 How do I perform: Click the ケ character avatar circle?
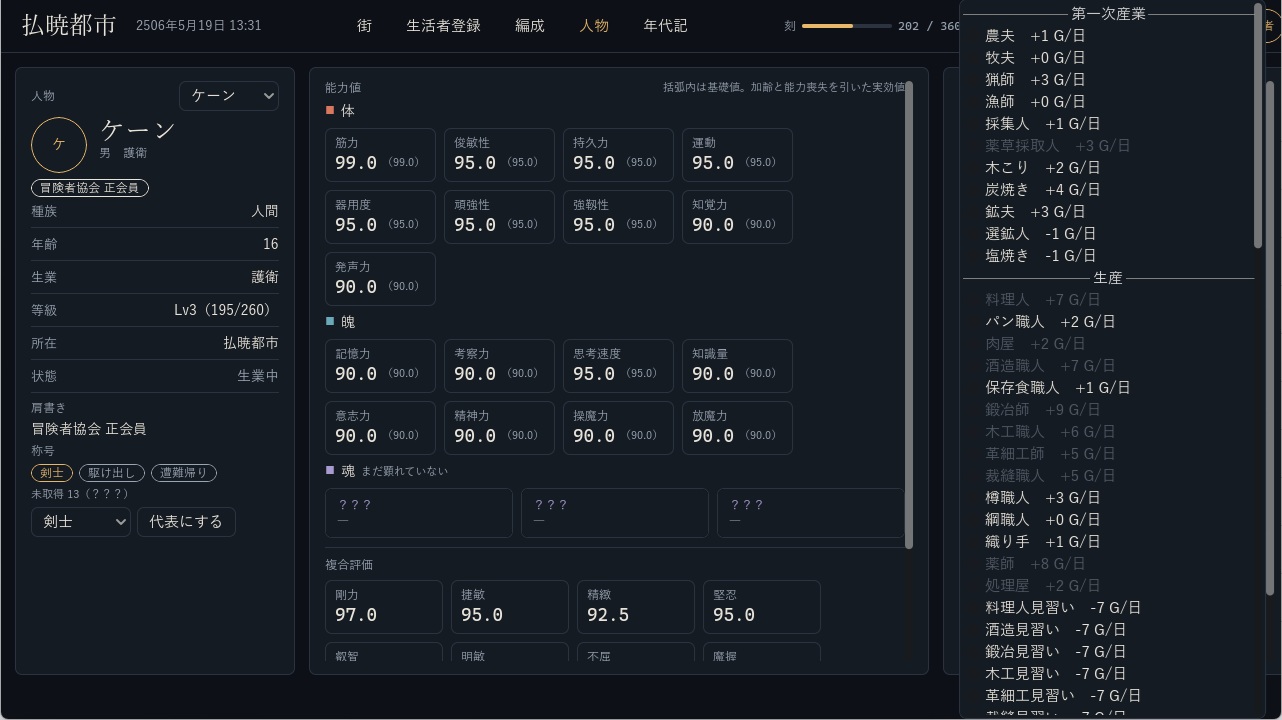[59, 145]
